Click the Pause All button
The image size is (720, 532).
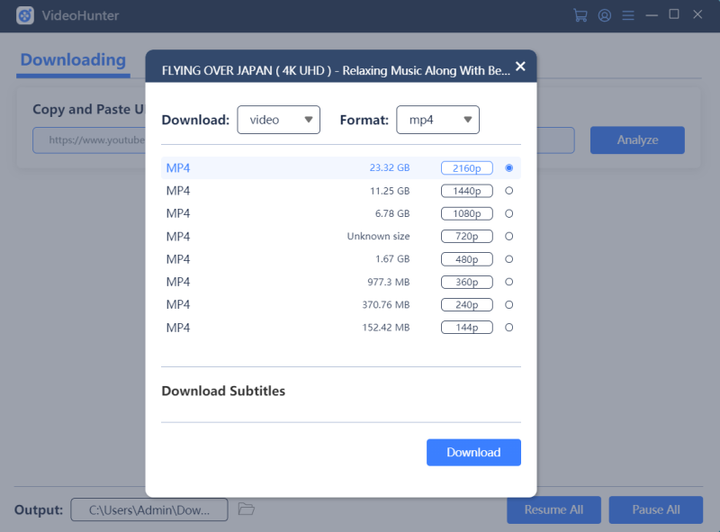pos(656,510)
